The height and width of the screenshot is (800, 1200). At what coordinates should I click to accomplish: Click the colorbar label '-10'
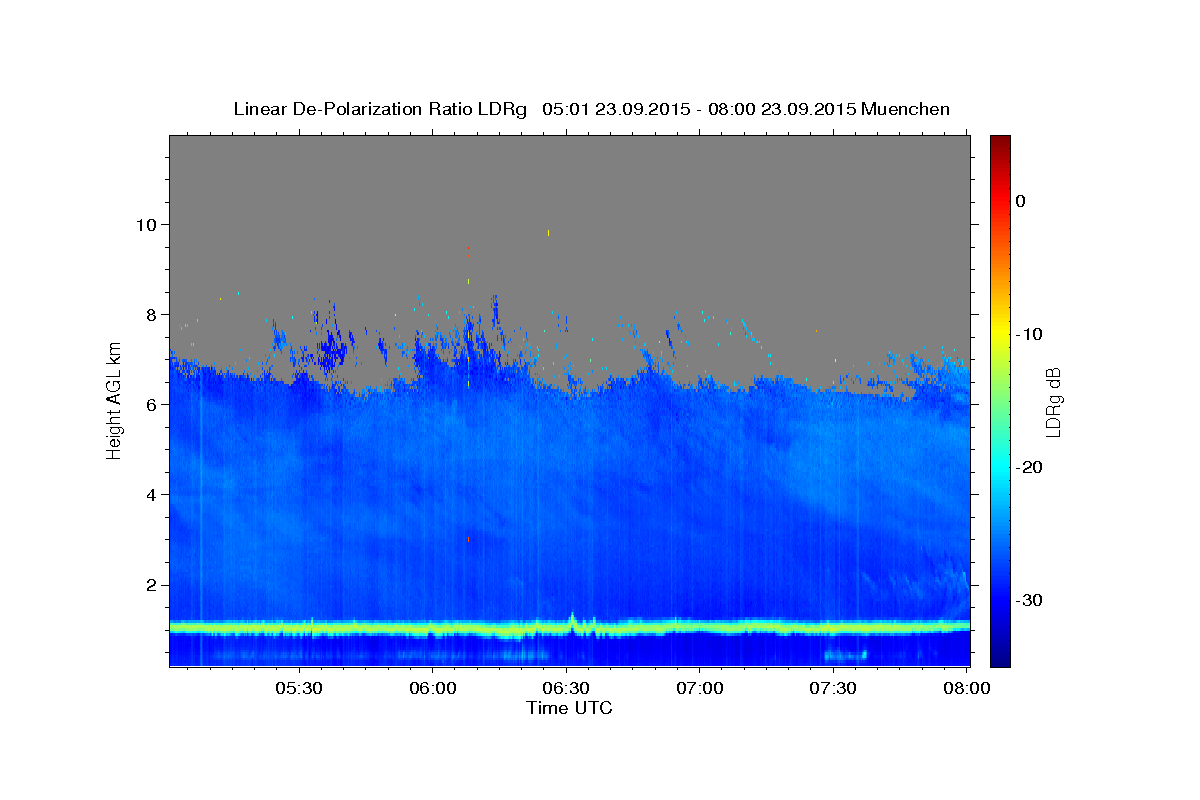[1029, 334]
